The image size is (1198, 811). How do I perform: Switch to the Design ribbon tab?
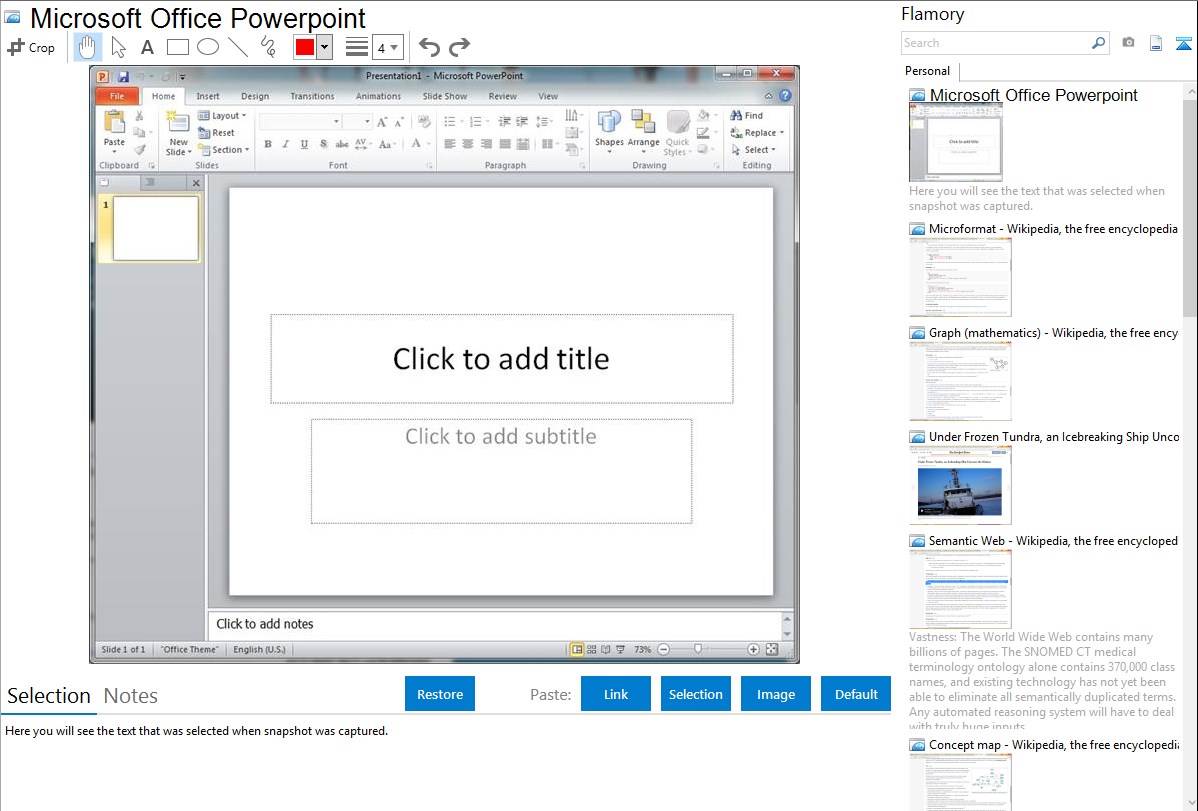[255, 96]
